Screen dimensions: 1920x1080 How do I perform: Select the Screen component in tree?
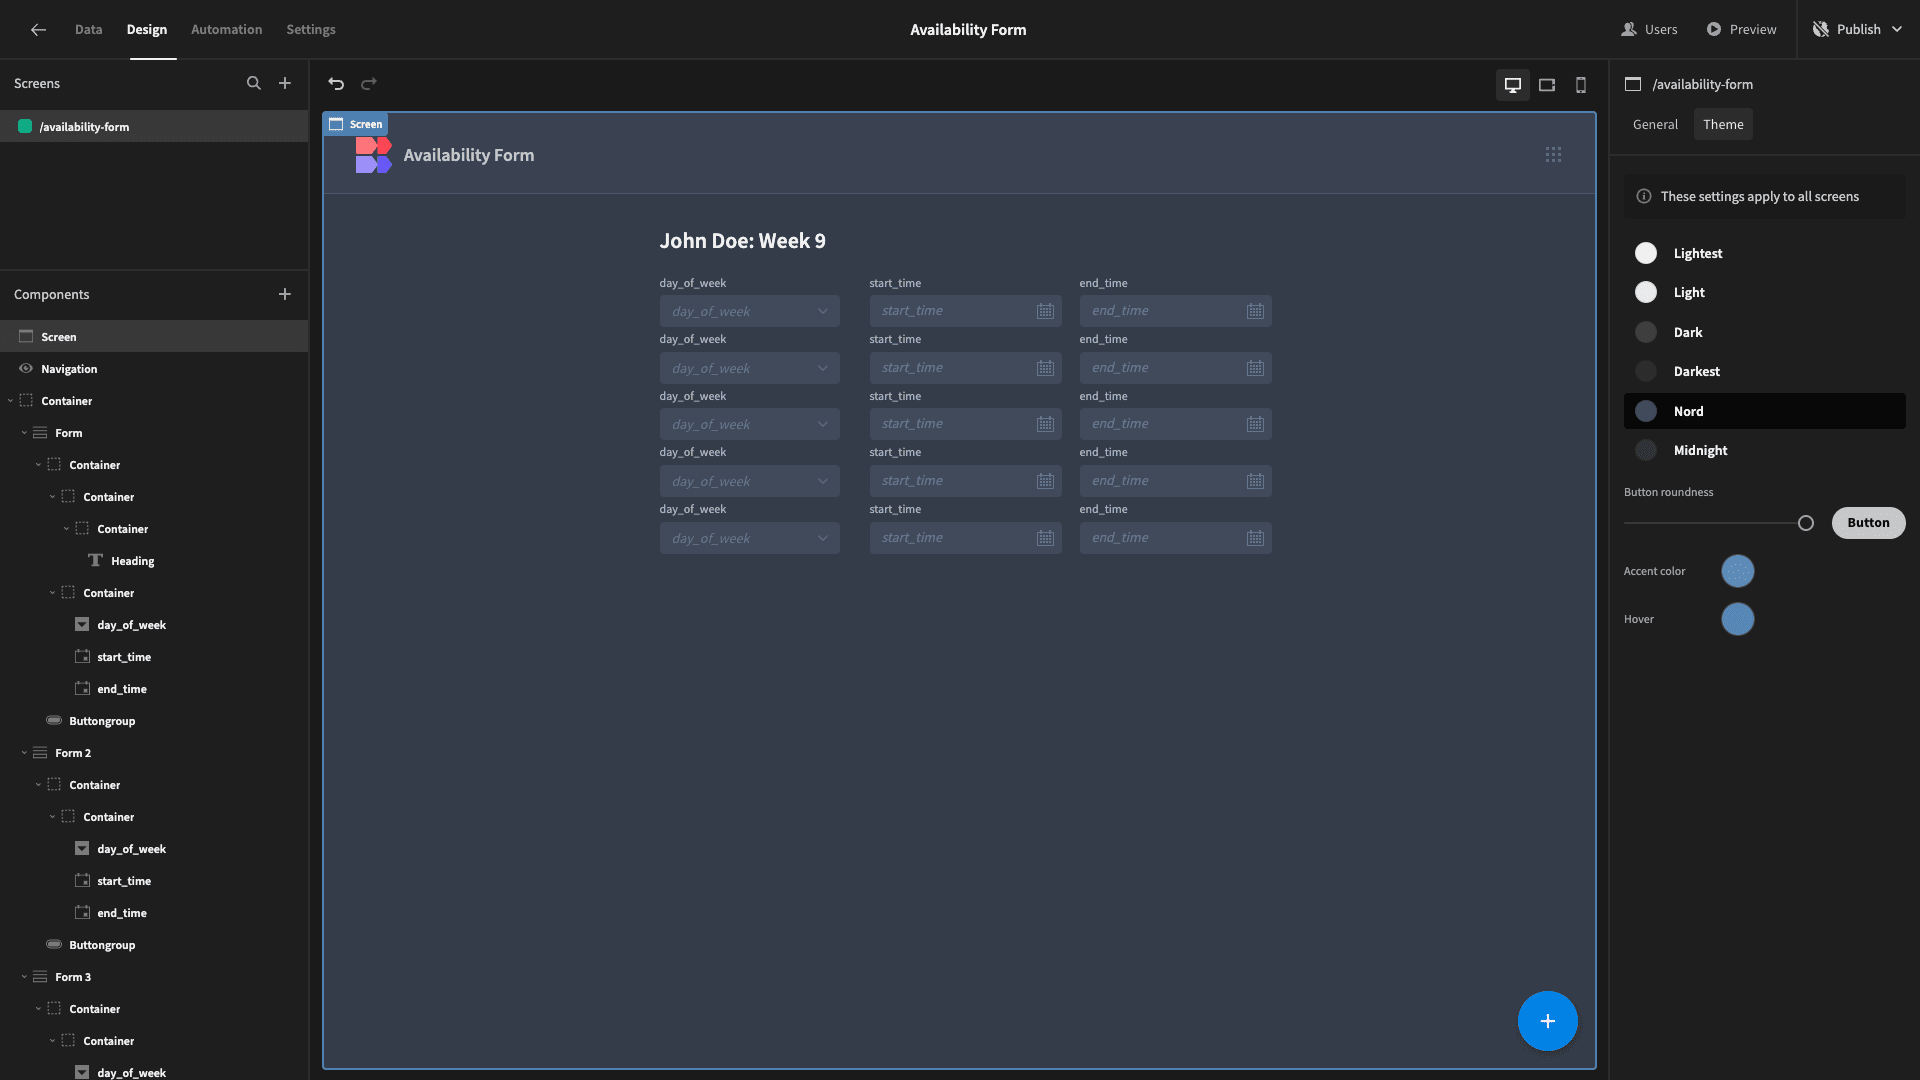[x=154, y=337]
